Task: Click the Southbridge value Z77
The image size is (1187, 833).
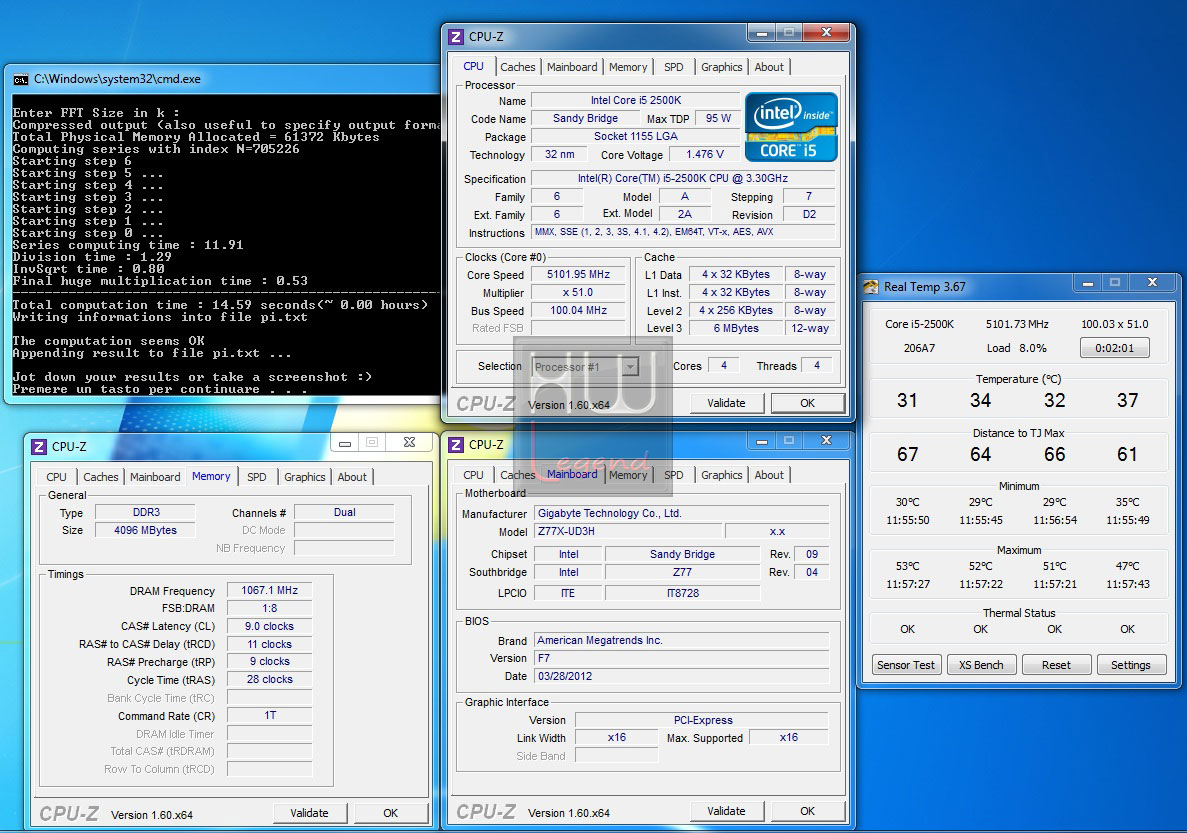Action: coord(682,572)
